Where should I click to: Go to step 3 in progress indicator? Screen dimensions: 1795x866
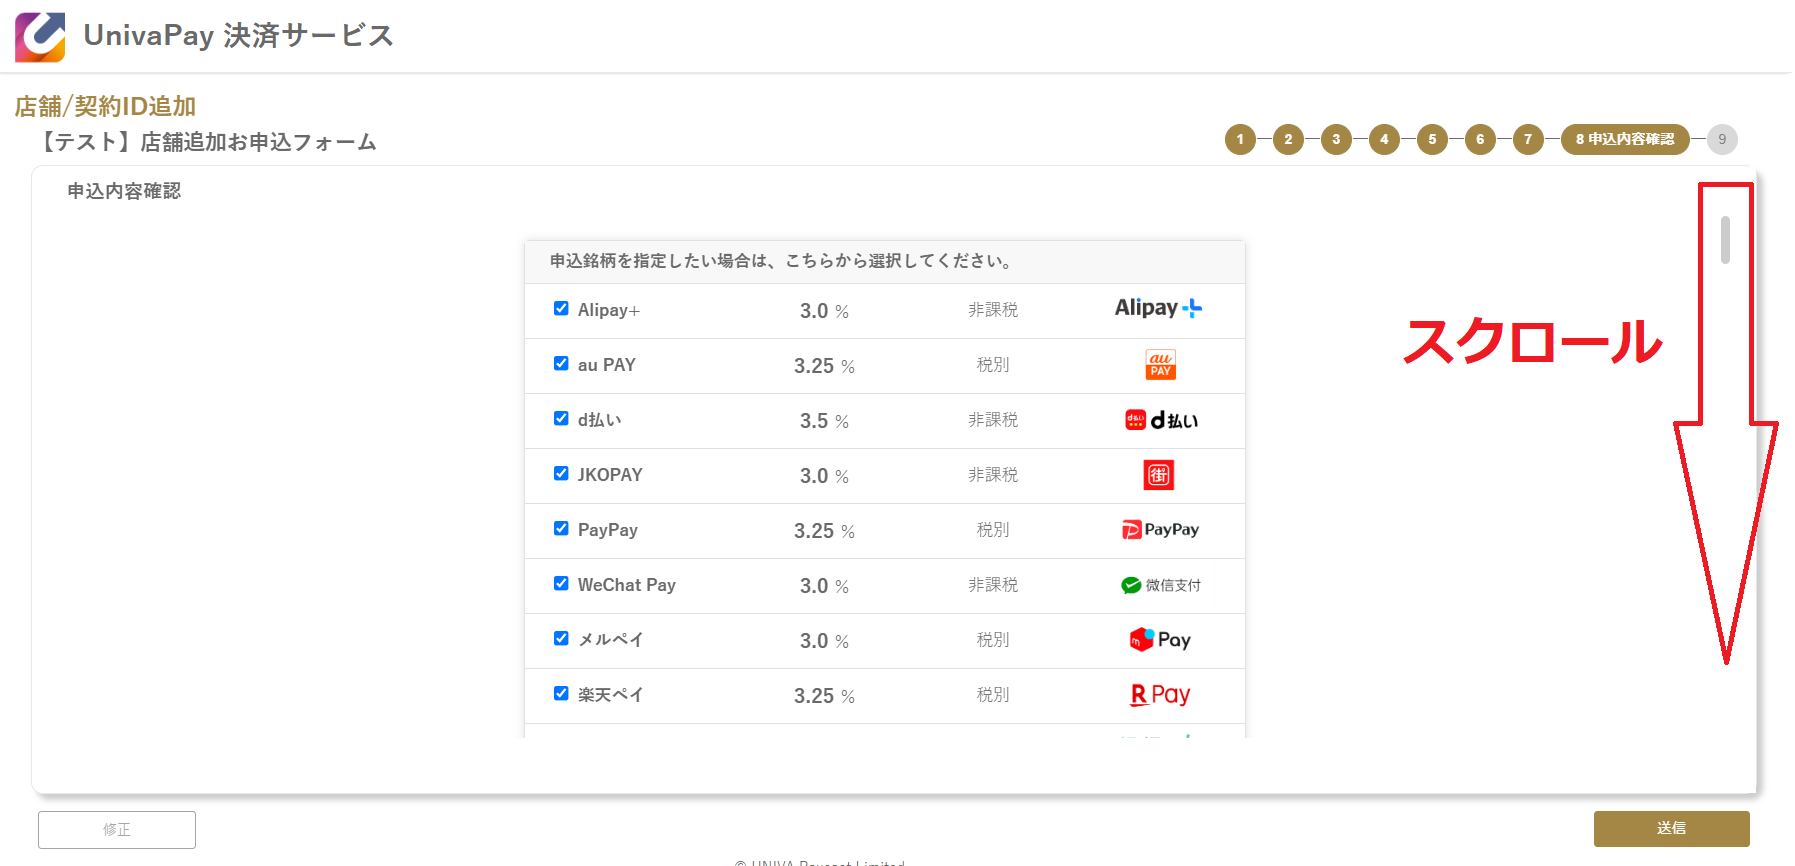1336,139
